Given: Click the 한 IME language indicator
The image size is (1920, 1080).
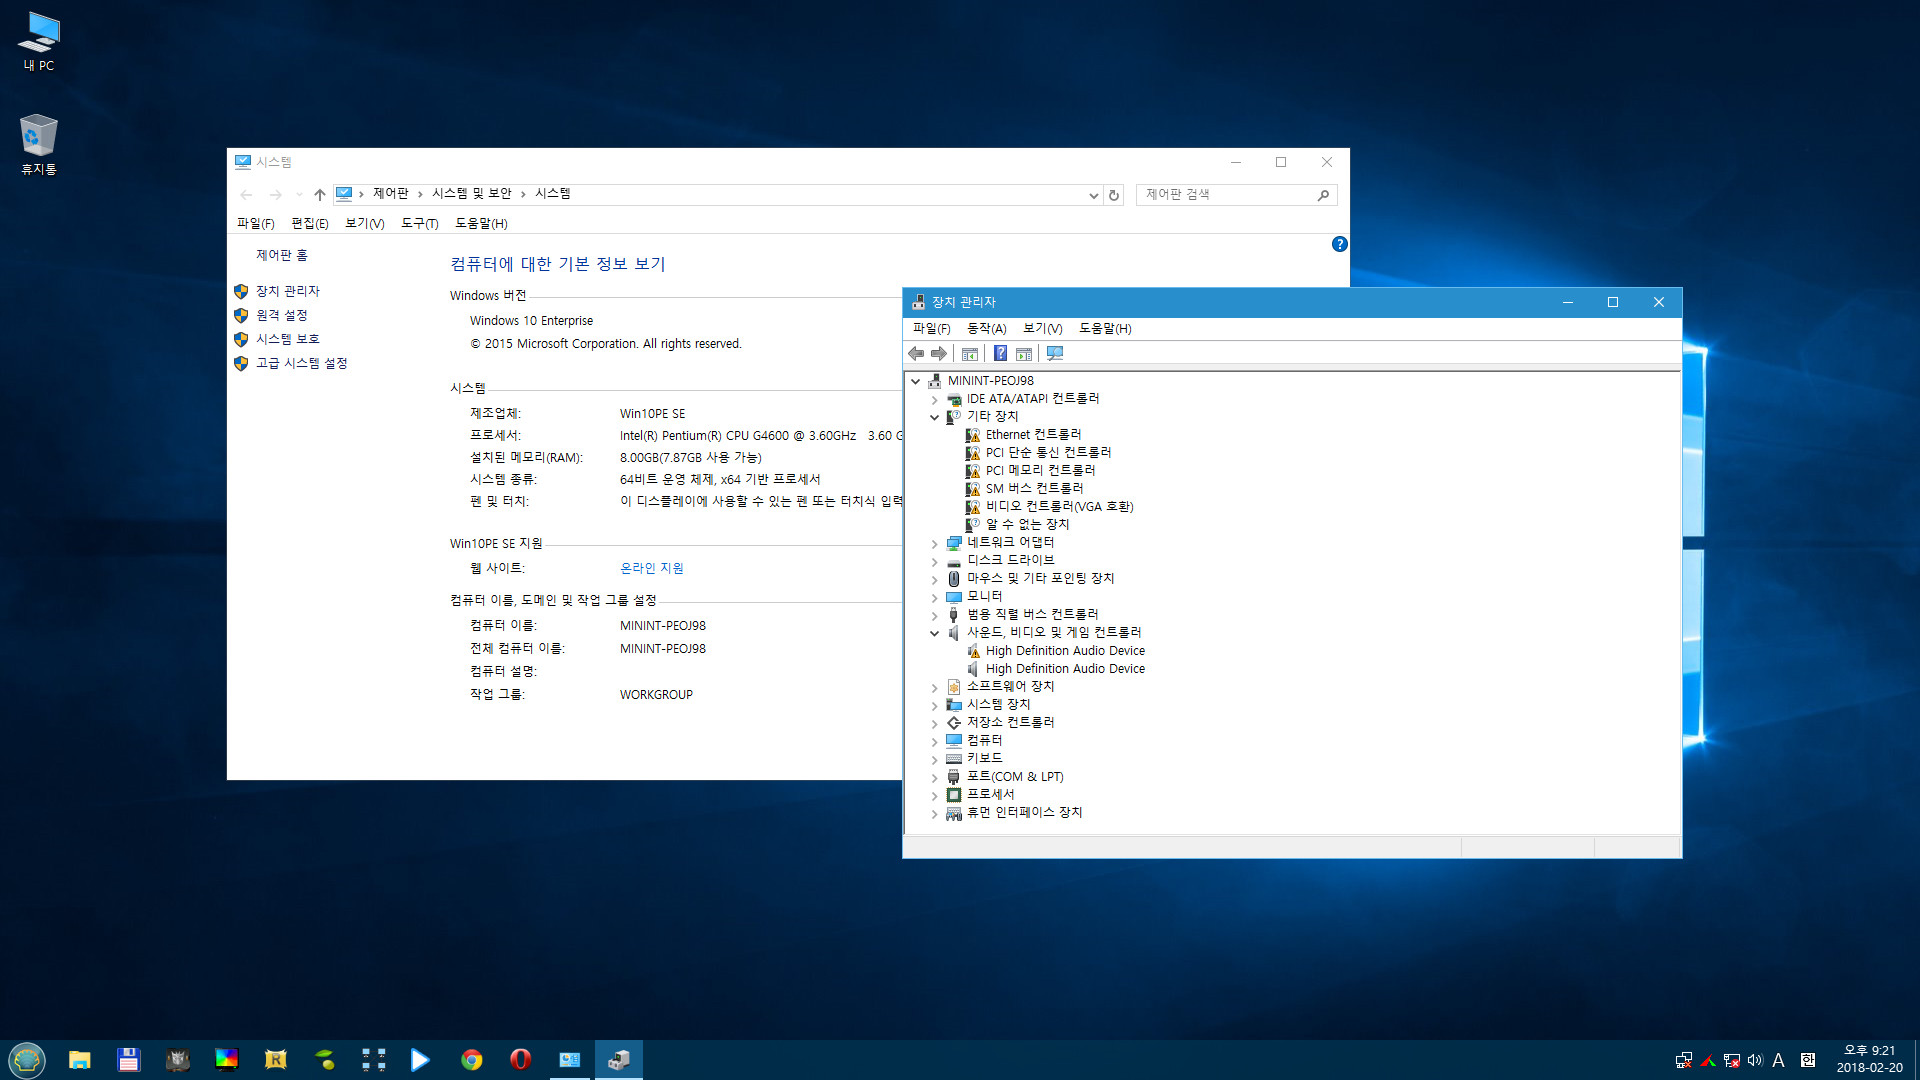Looking at the screenshot, I should 1808,1060.
